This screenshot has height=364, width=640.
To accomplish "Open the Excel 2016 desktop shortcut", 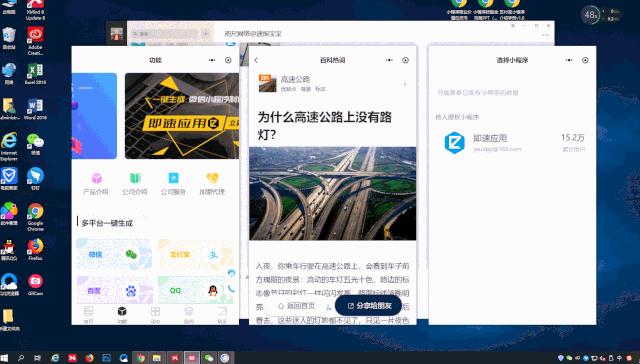I will tap(35, 74).
